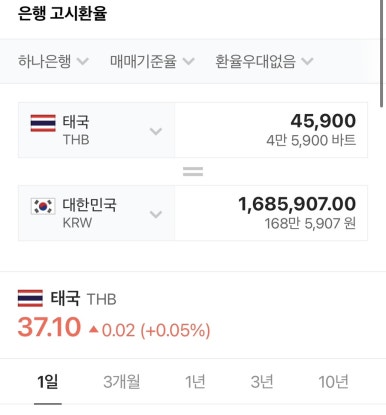The width and height of the screenshot is (386, 415).
Task: Click the Thailand flag beside 태국 THB heading
Action: tap(30, 298)
